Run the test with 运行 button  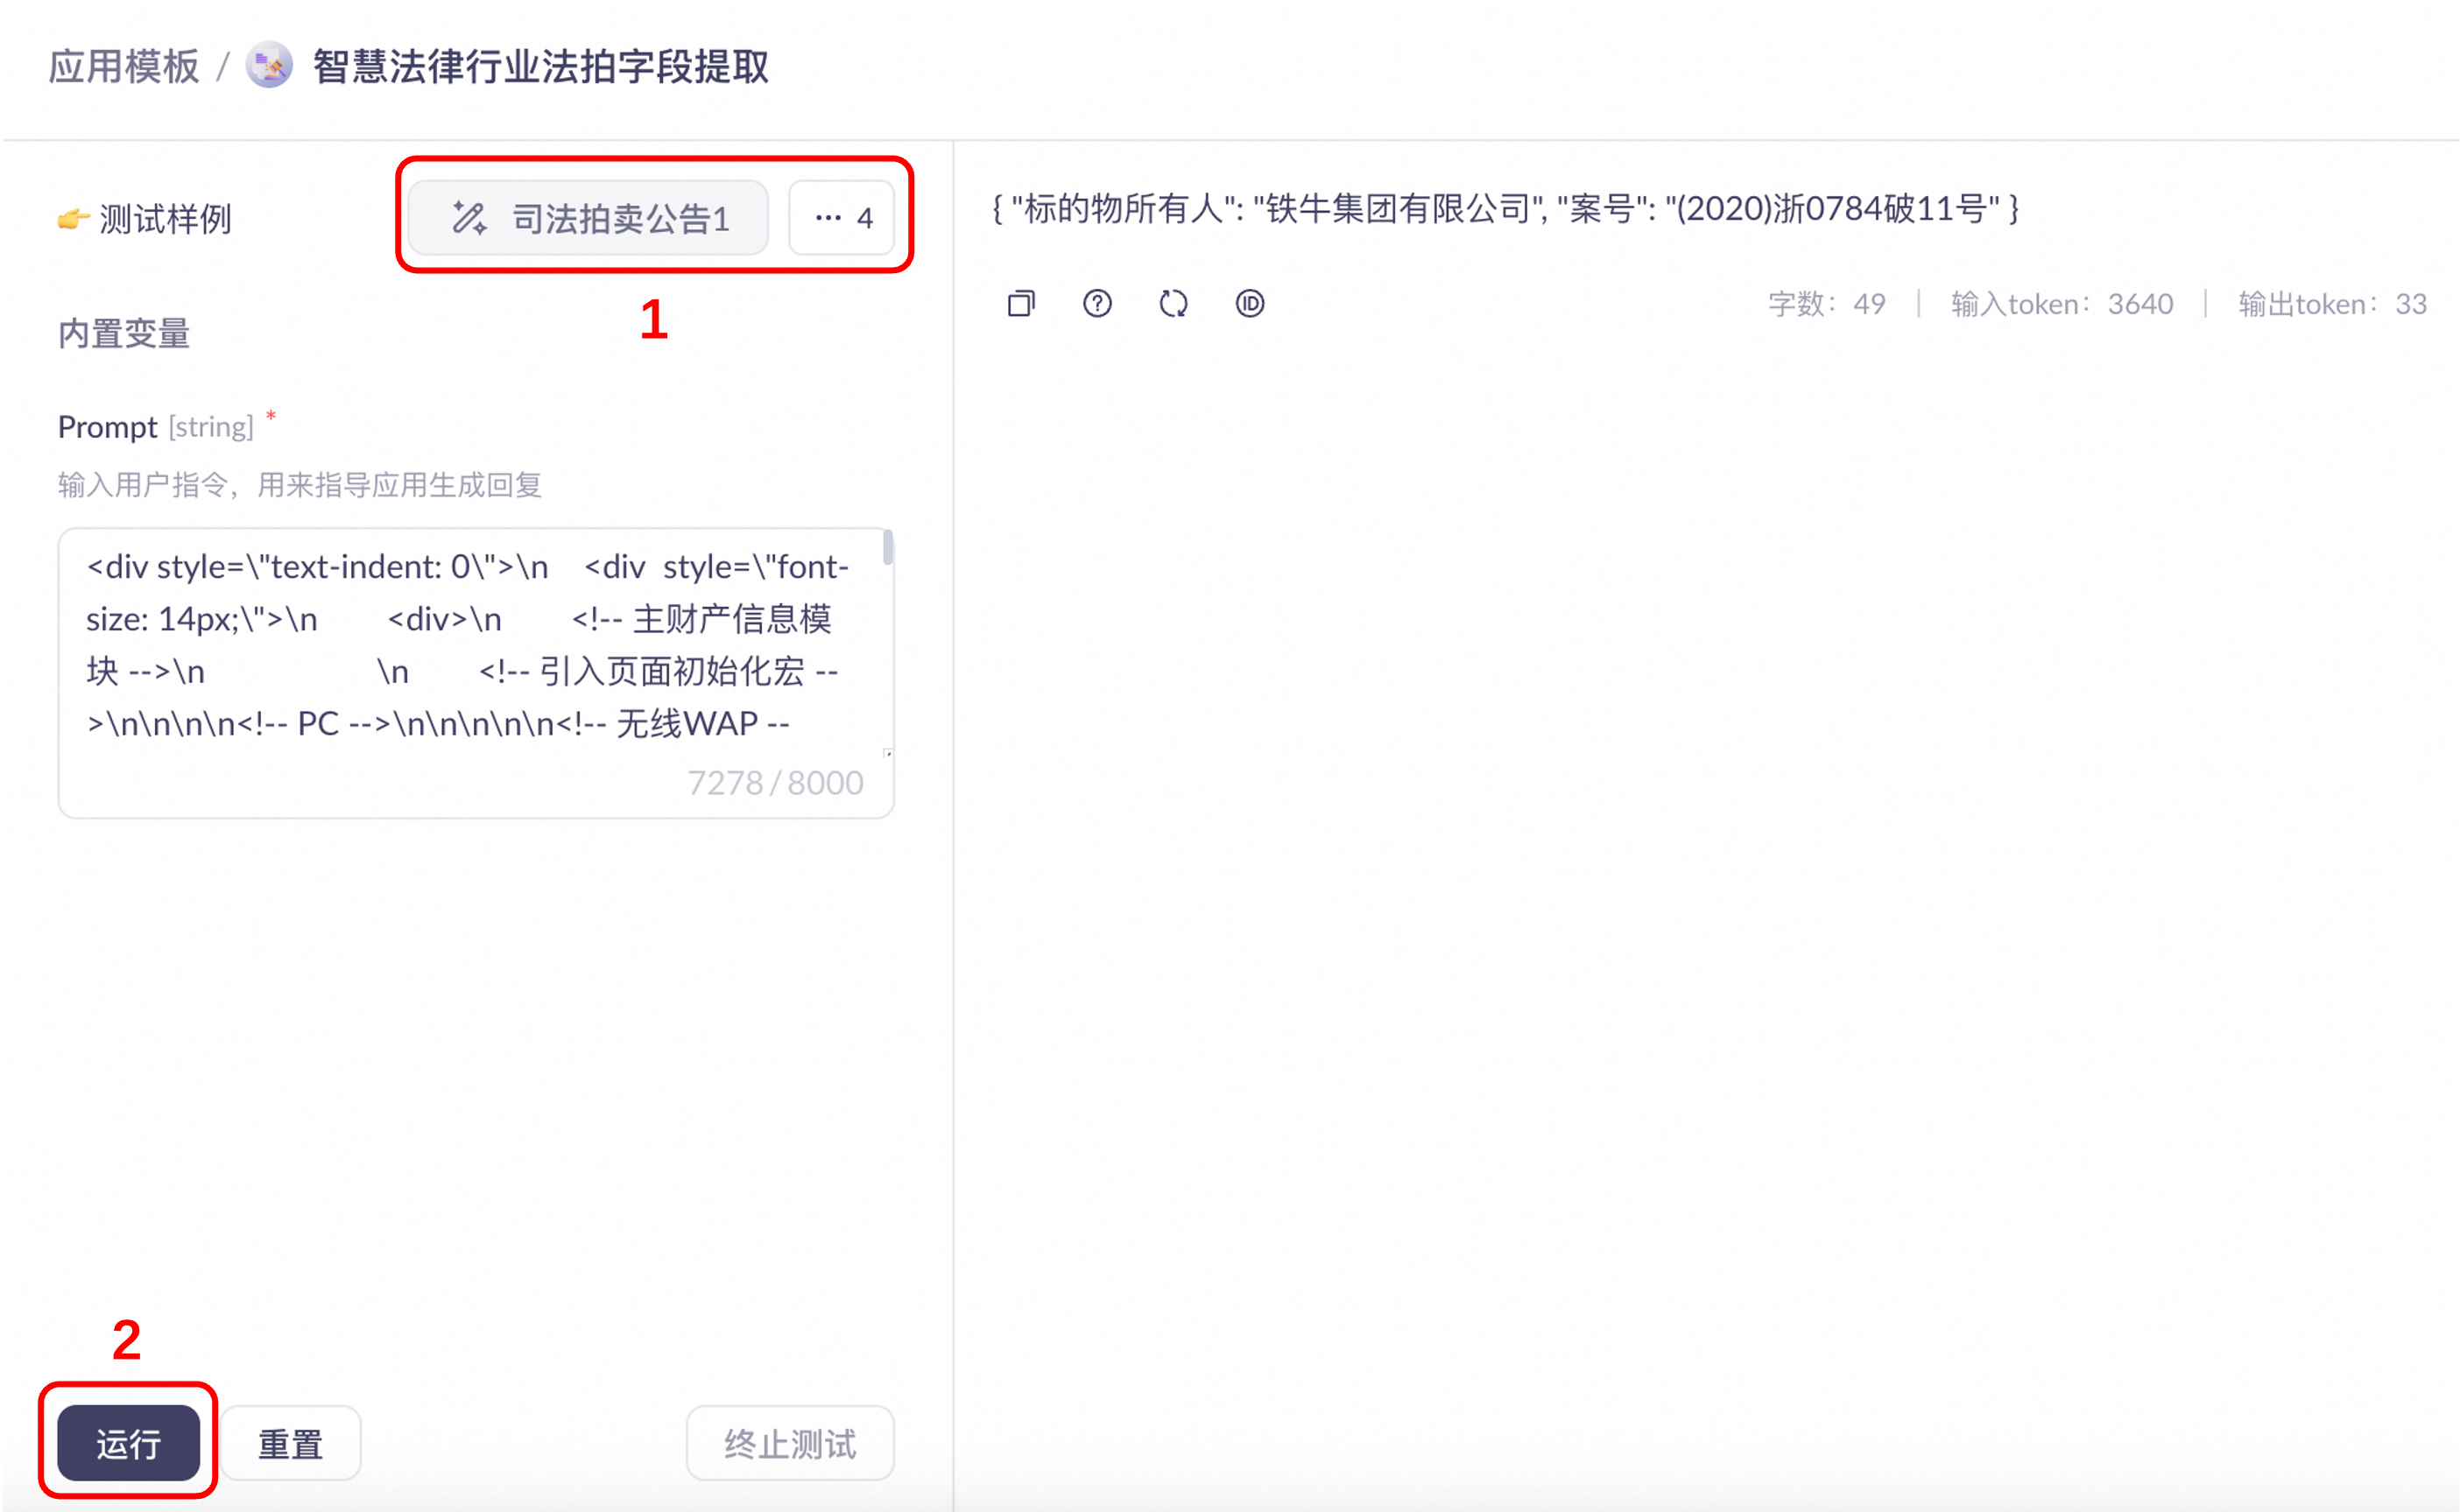pos(128,1443)
